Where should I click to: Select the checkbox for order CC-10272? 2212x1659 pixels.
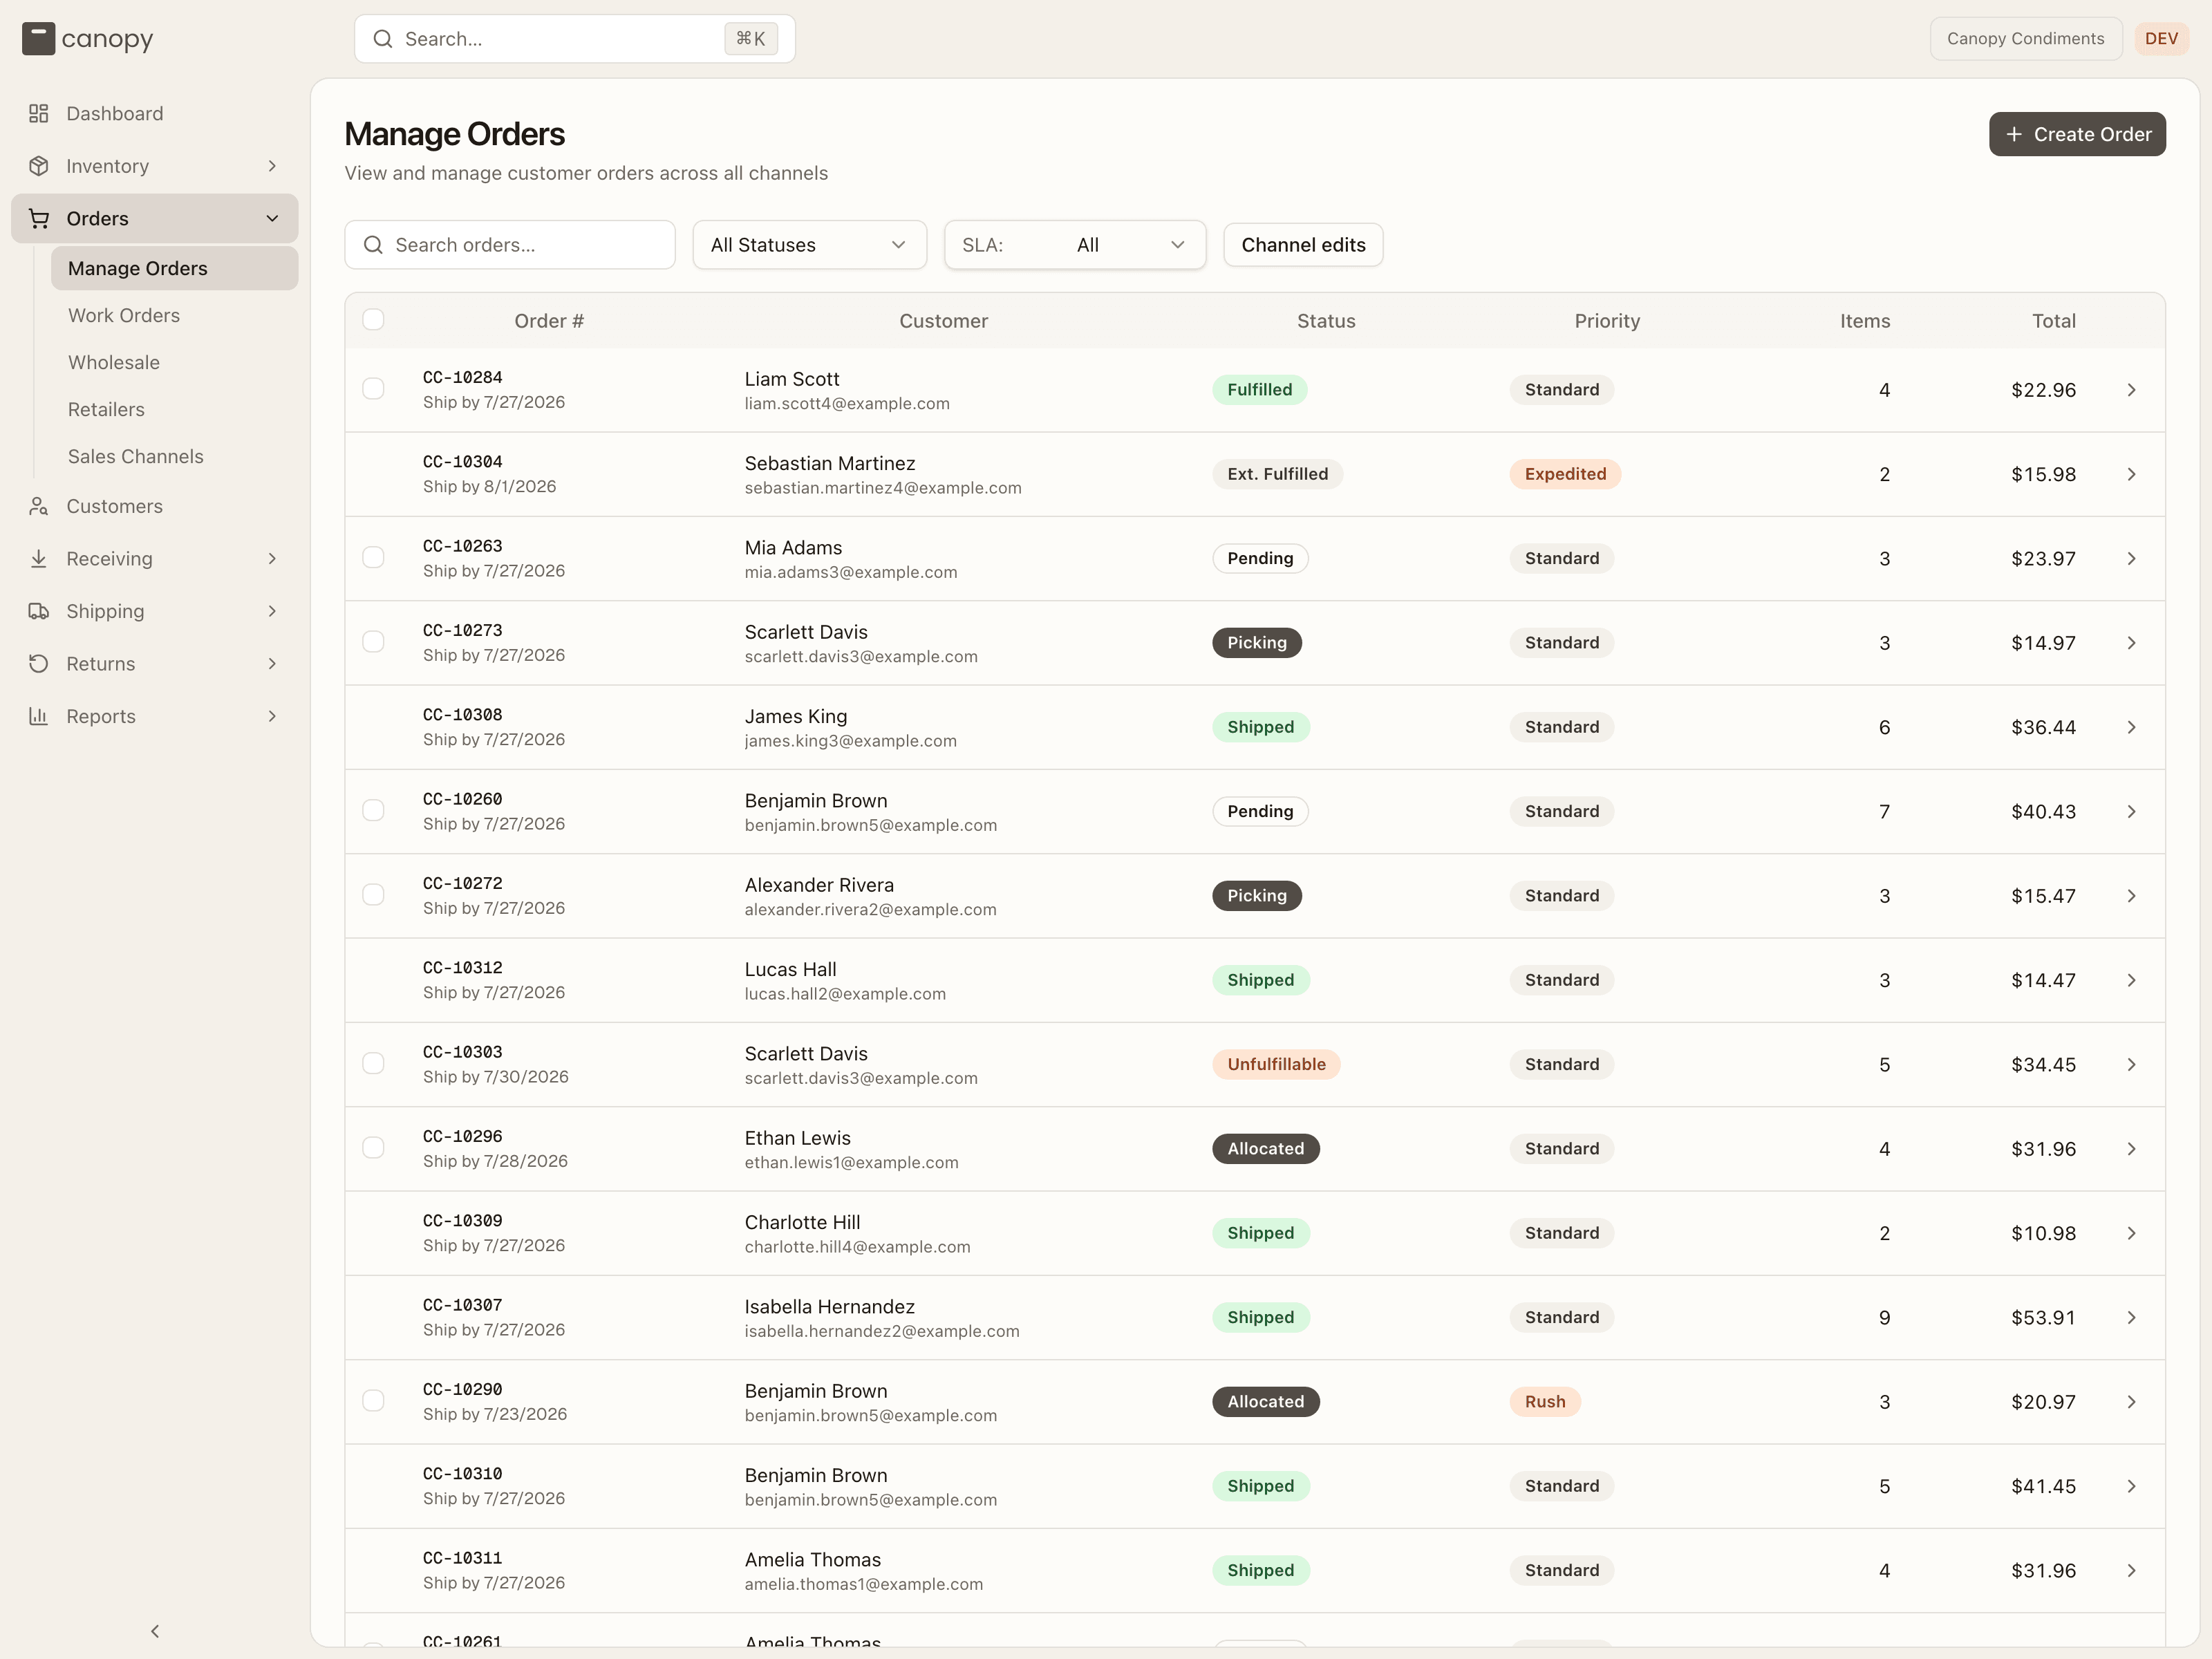373,895
